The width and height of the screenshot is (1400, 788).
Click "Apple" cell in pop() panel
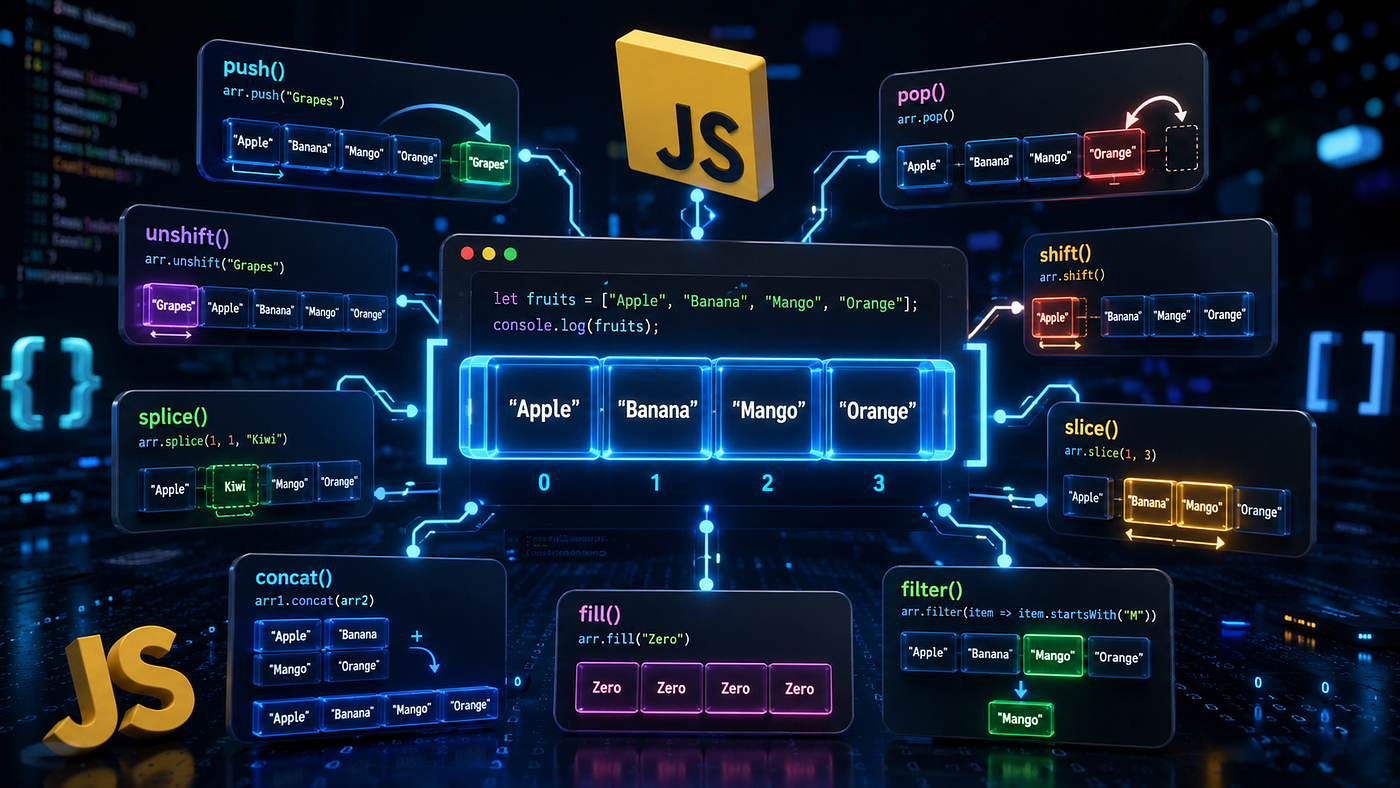coord(922,166)
